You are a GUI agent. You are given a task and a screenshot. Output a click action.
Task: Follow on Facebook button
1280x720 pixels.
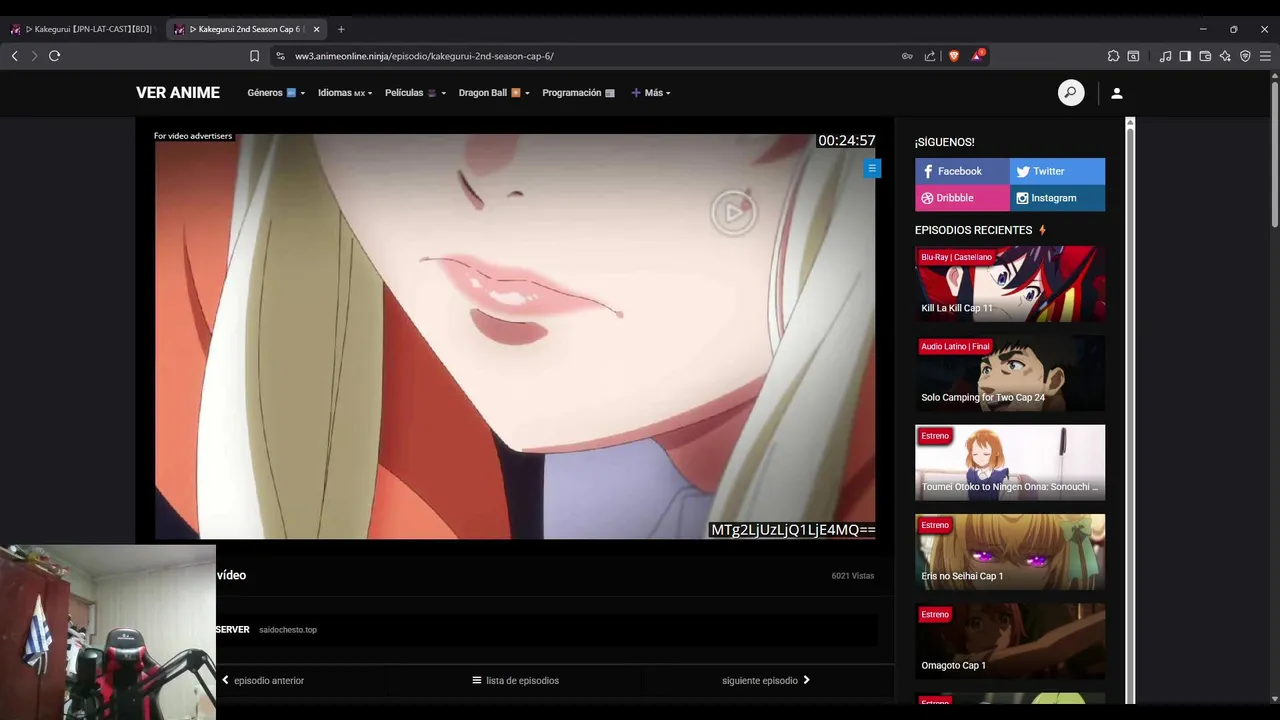coord(962,171)
